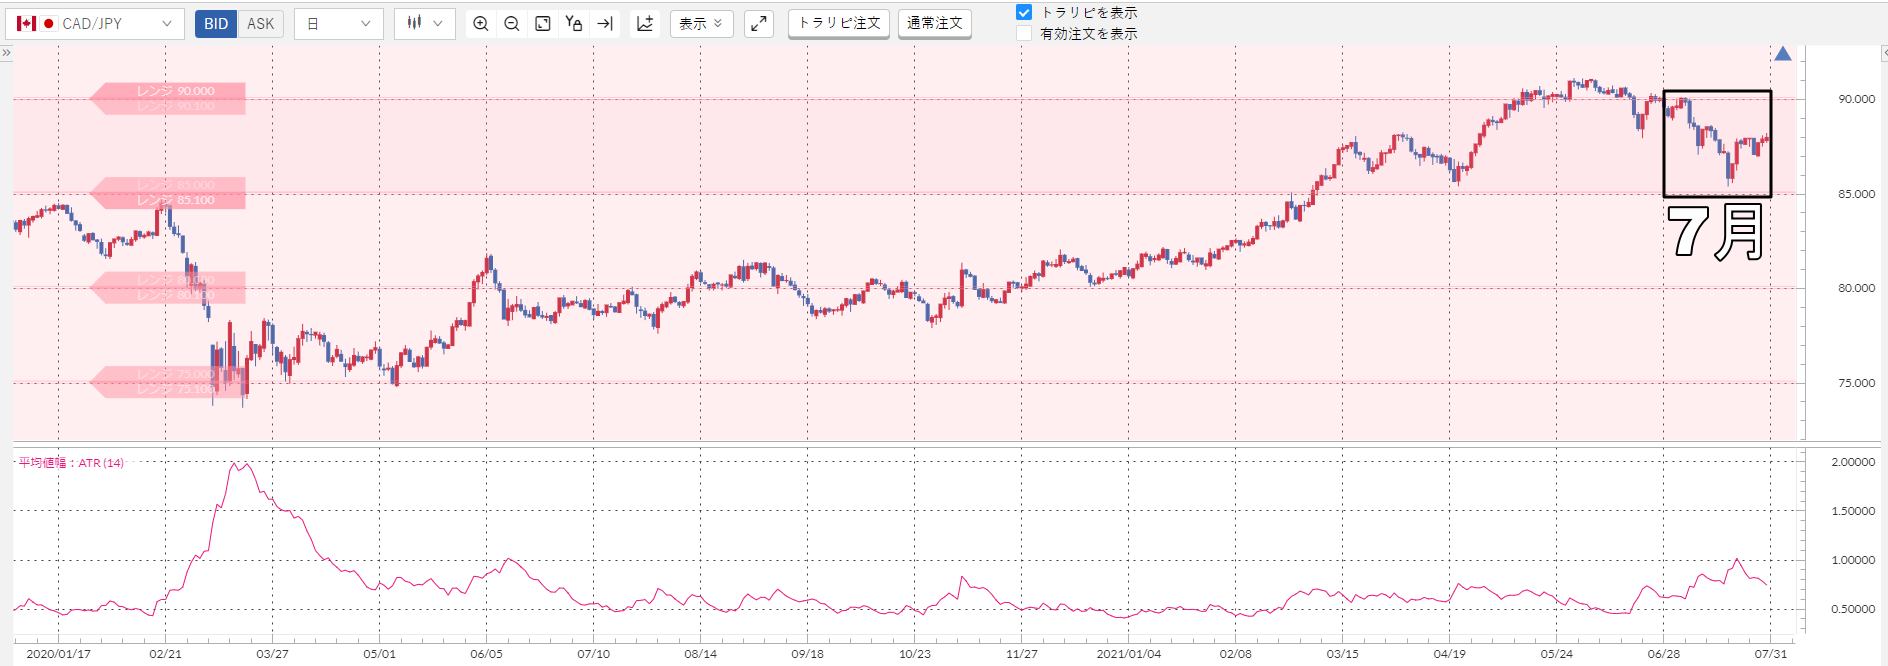The image size is (1888, 666).
Task: Check the 有効注文を表示 checkbox
Action: click(x=1024, y=33)
